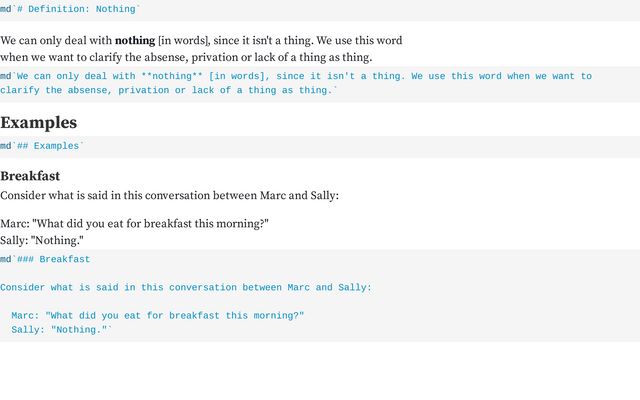640x400 pixels.
Task: Click Marc's rendered breakfast question line
Action: point(134,224)
